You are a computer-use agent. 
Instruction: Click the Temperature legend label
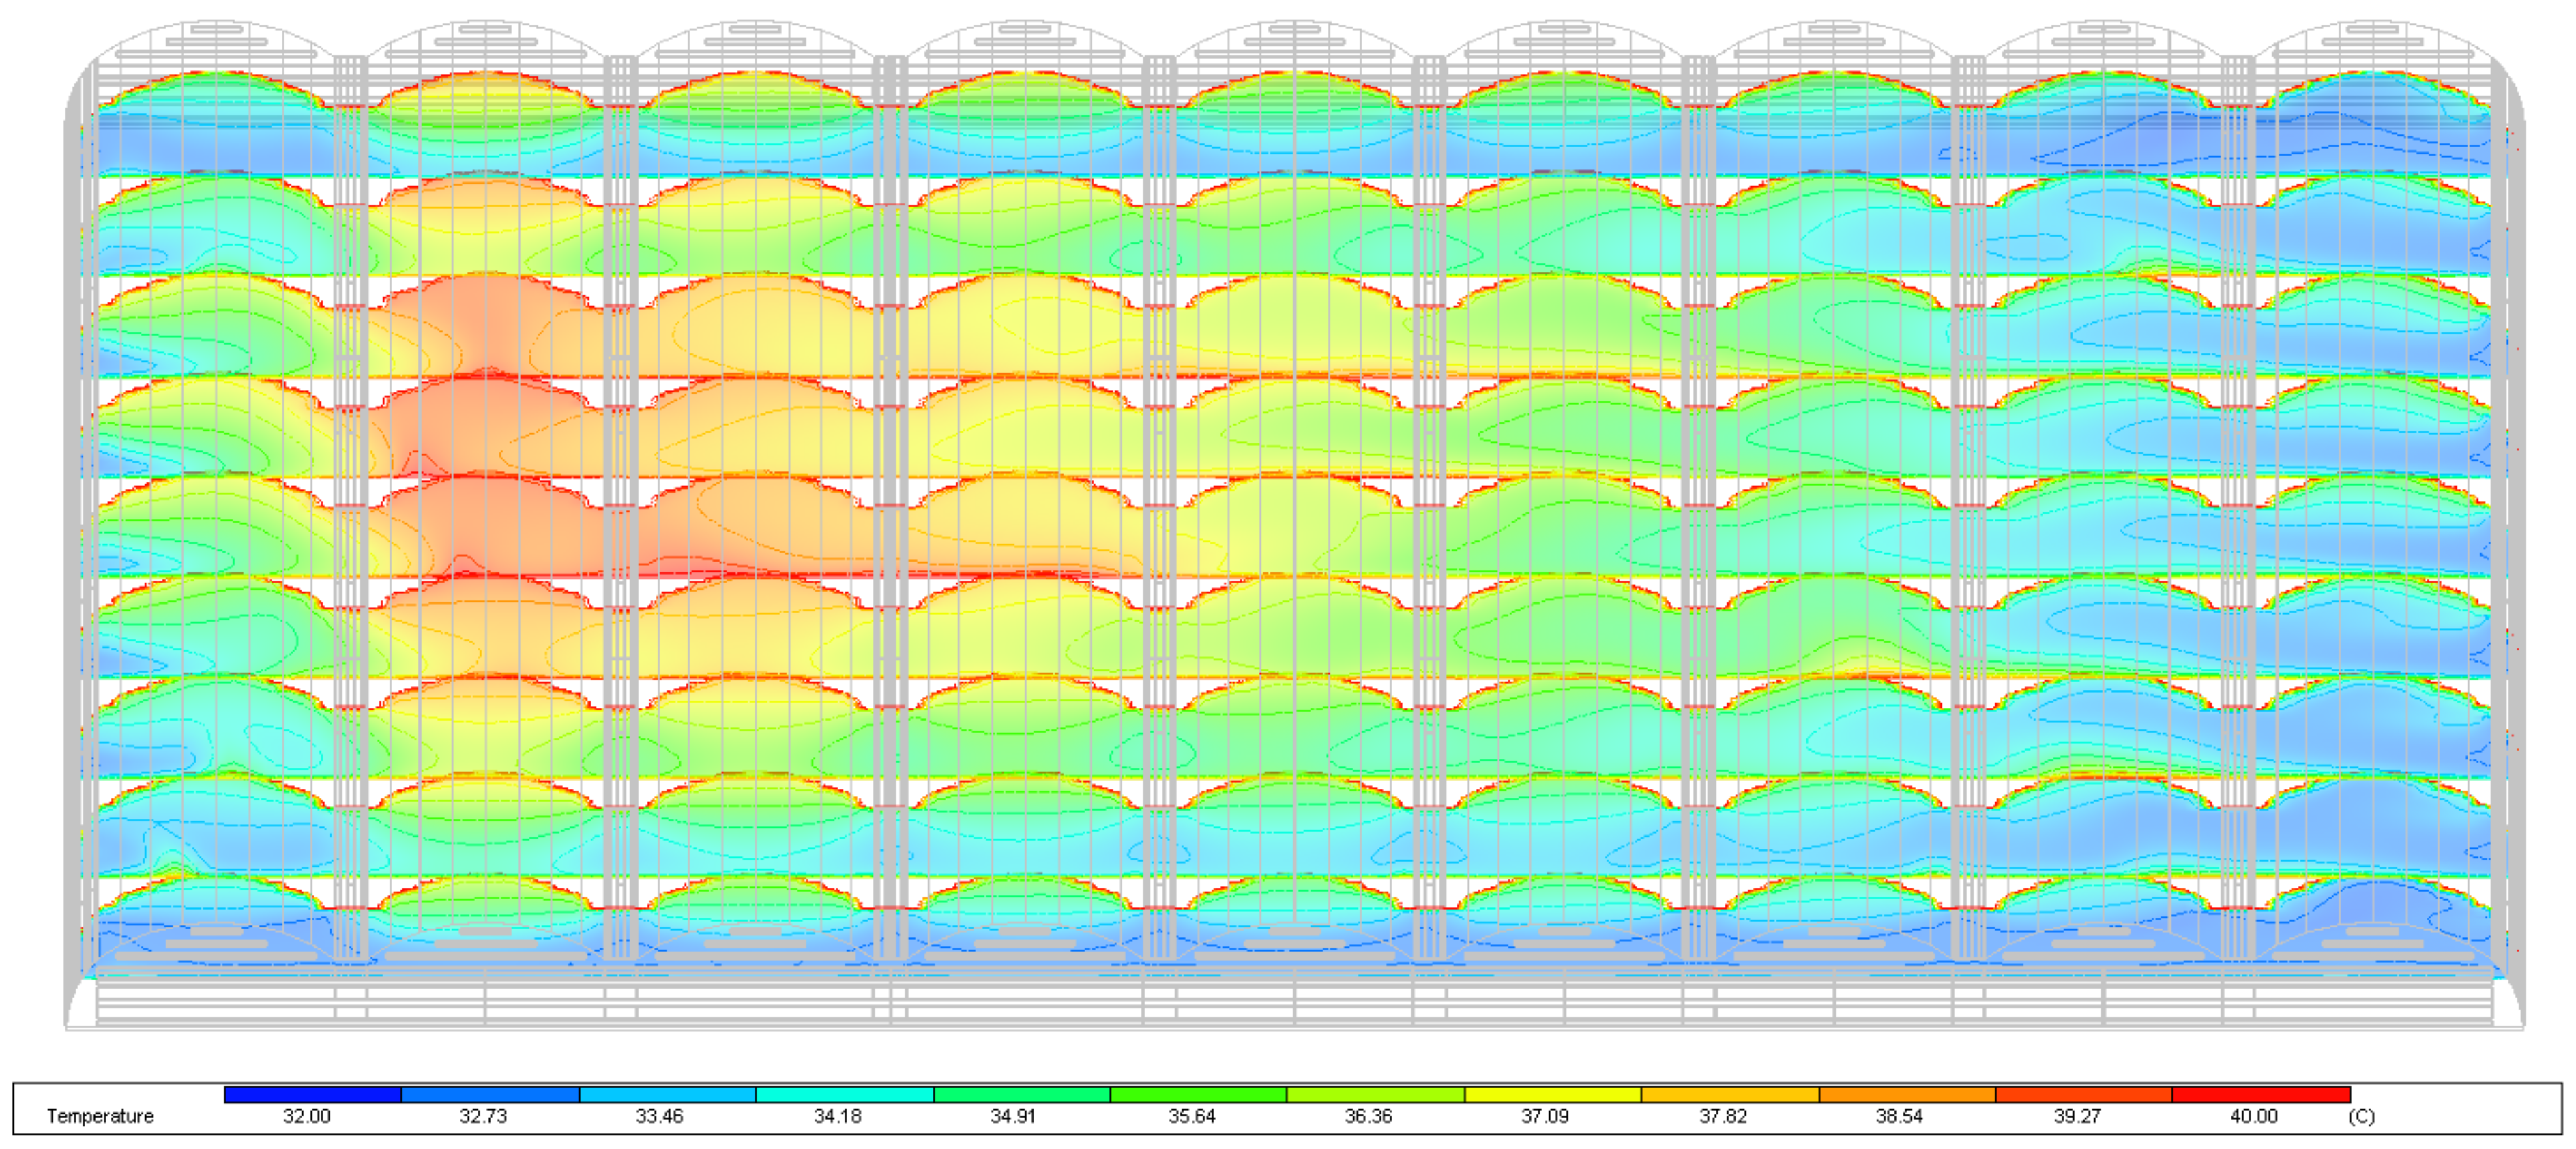[100, 1116]
